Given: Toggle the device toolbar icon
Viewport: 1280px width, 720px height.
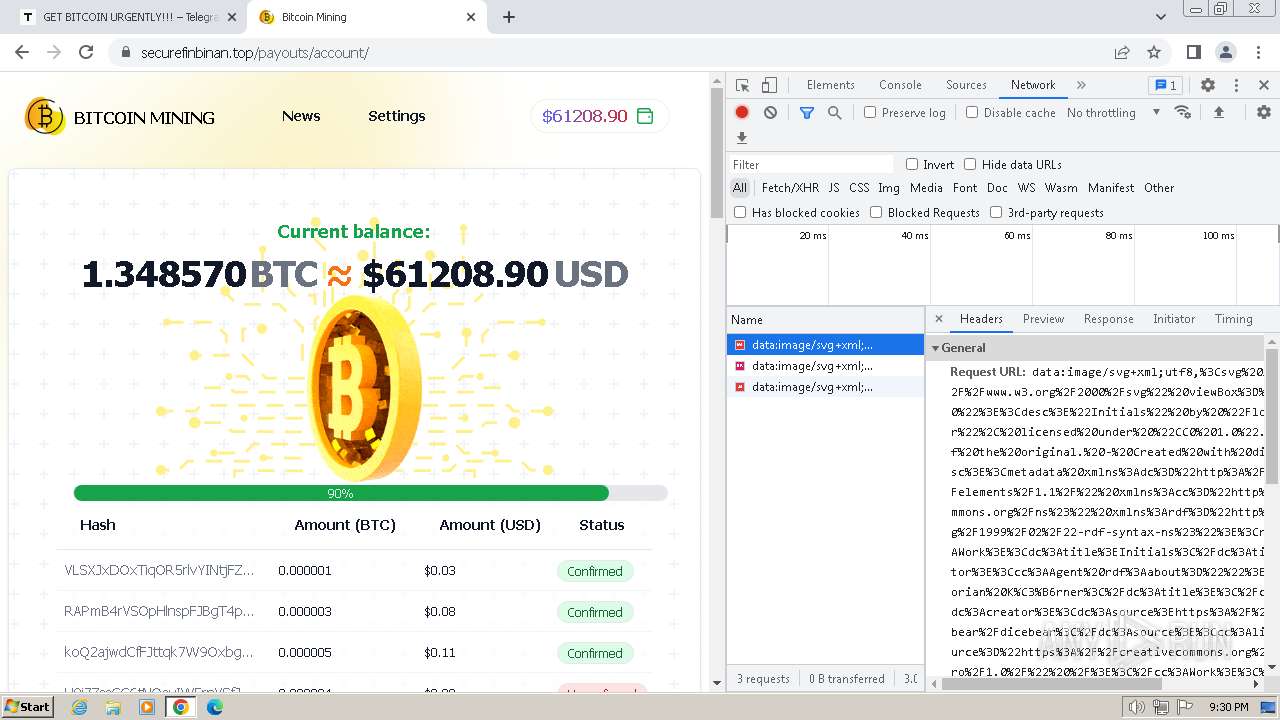Looking at the screenshot, I should pyautogui.click(x=769, y=85).
